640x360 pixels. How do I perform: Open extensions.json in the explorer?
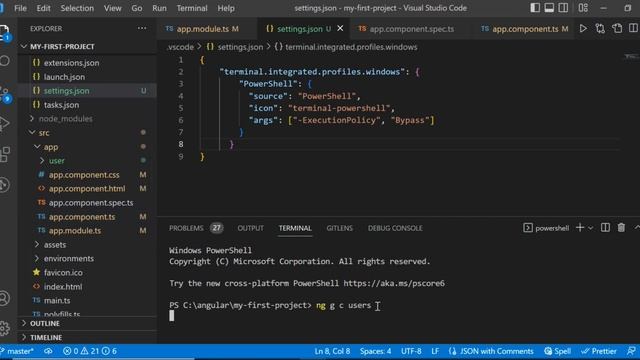pos(71,63)
